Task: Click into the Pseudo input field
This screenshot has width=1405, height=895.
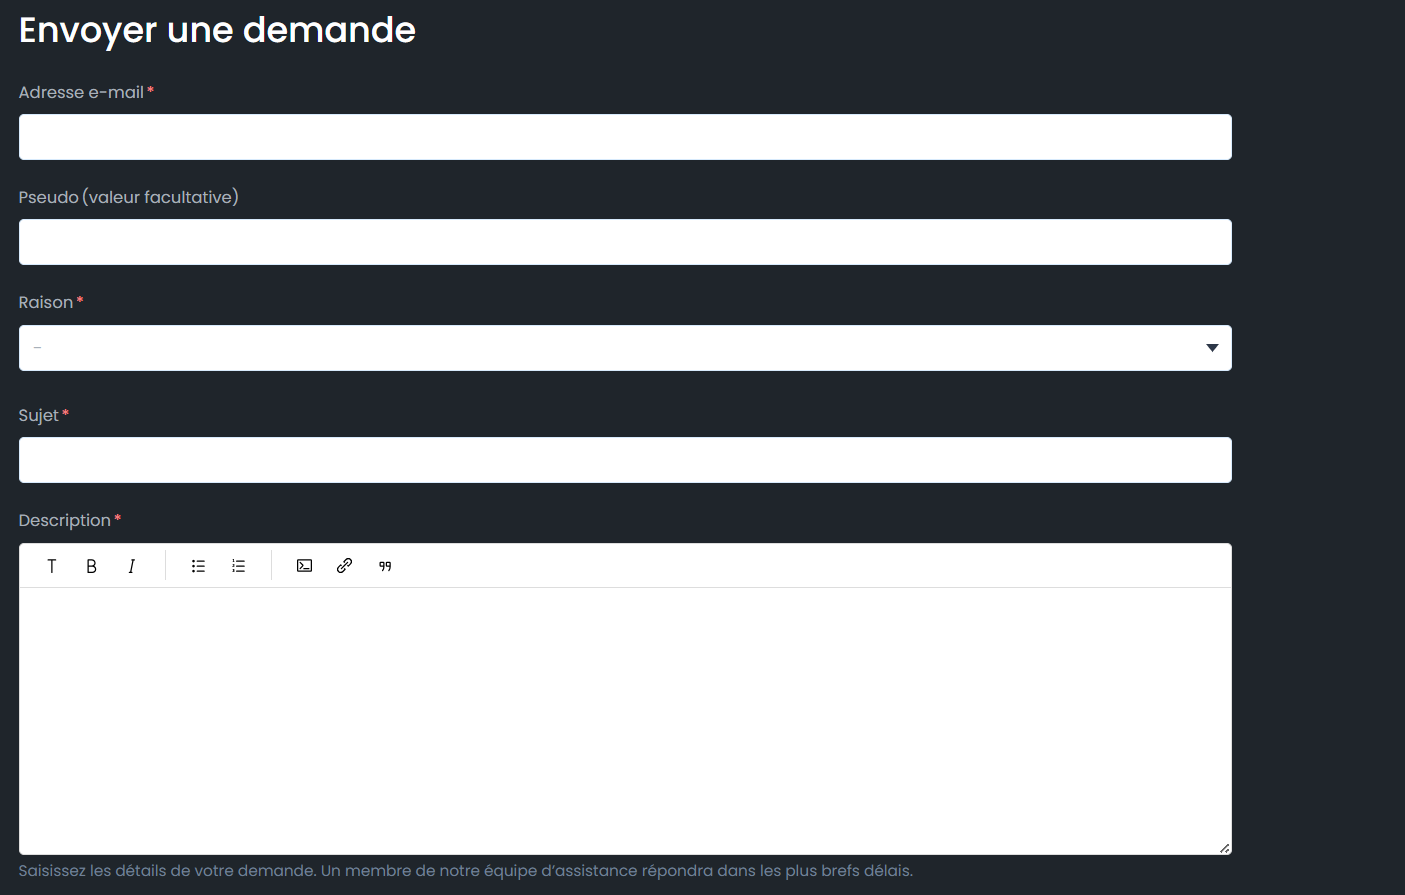Action: 625,242
